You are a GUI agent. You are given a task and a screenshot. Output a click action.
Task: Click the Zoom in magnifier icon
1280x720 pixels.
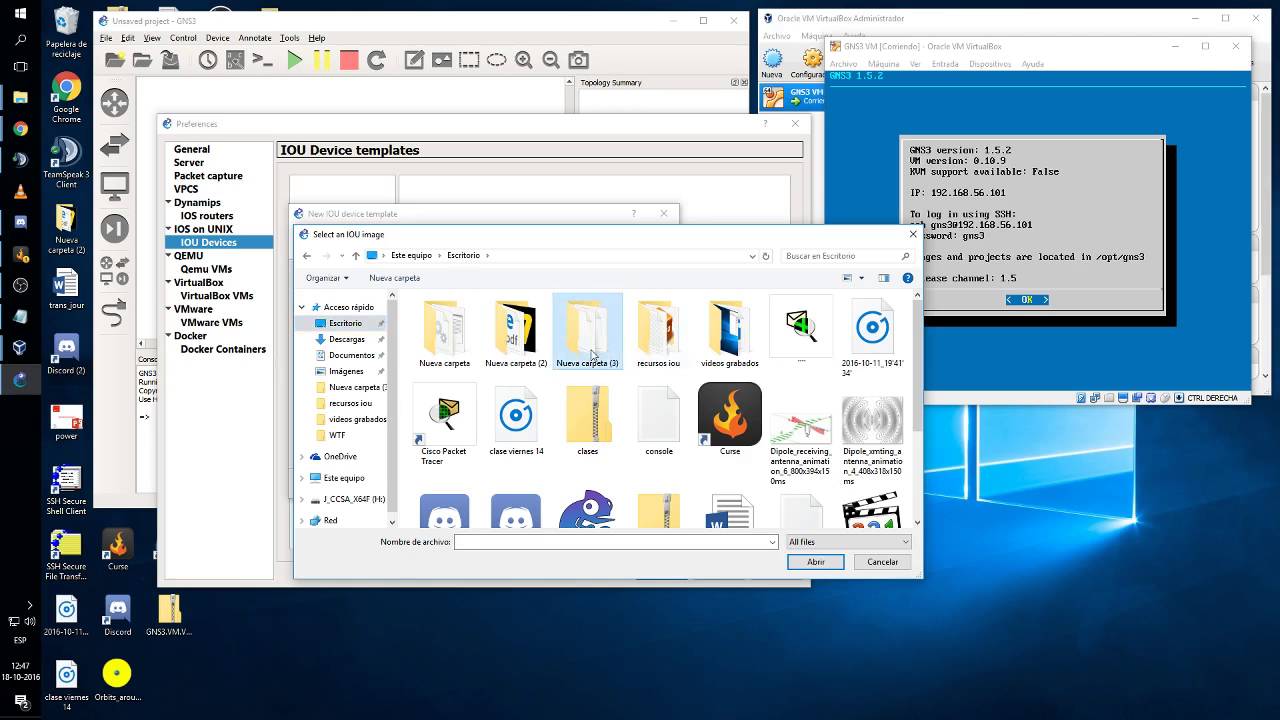(524, 60)
